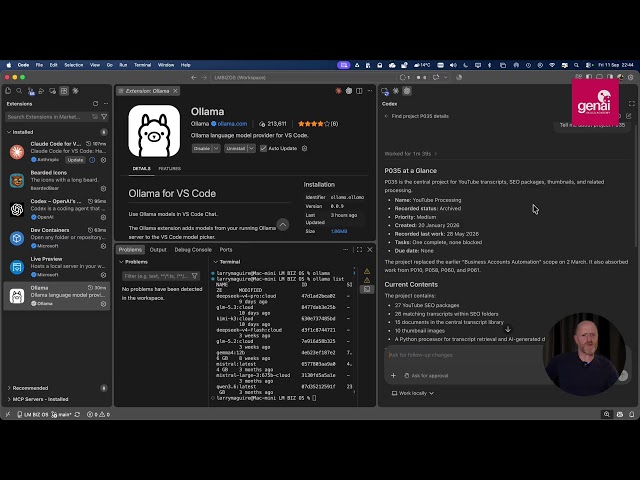Click the Uninstall button for Ollama
Screen dimensions: 640x480
click(236, 149)
